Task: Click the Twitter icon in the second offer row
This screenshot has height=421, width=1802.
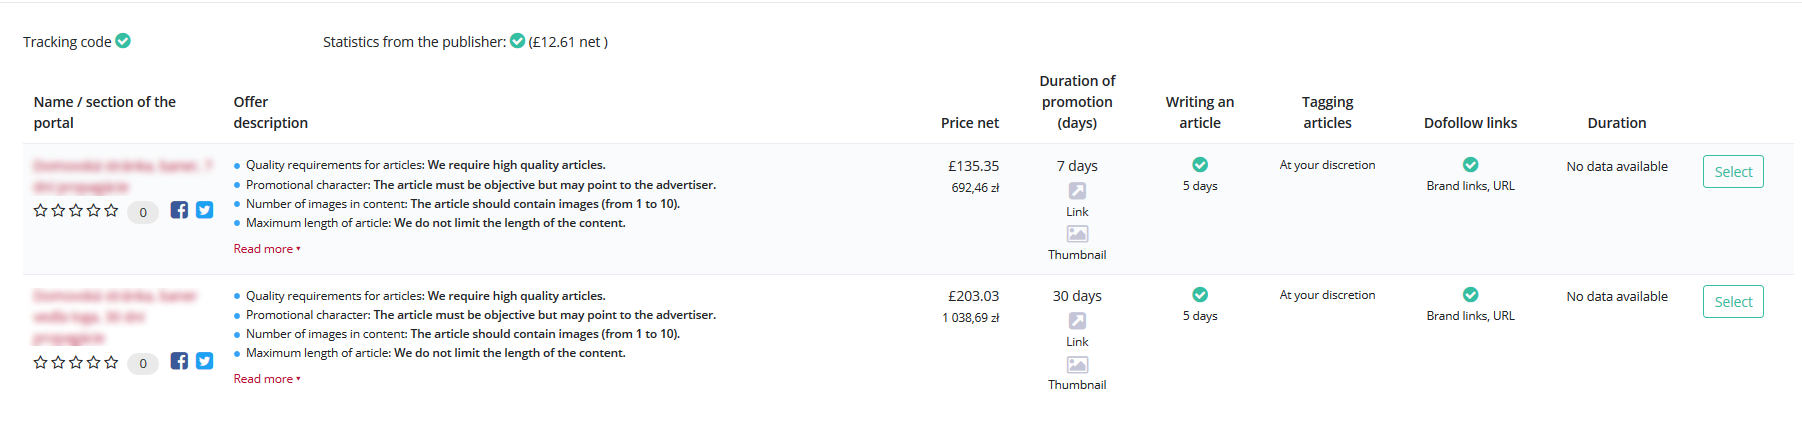Action: 204,361
